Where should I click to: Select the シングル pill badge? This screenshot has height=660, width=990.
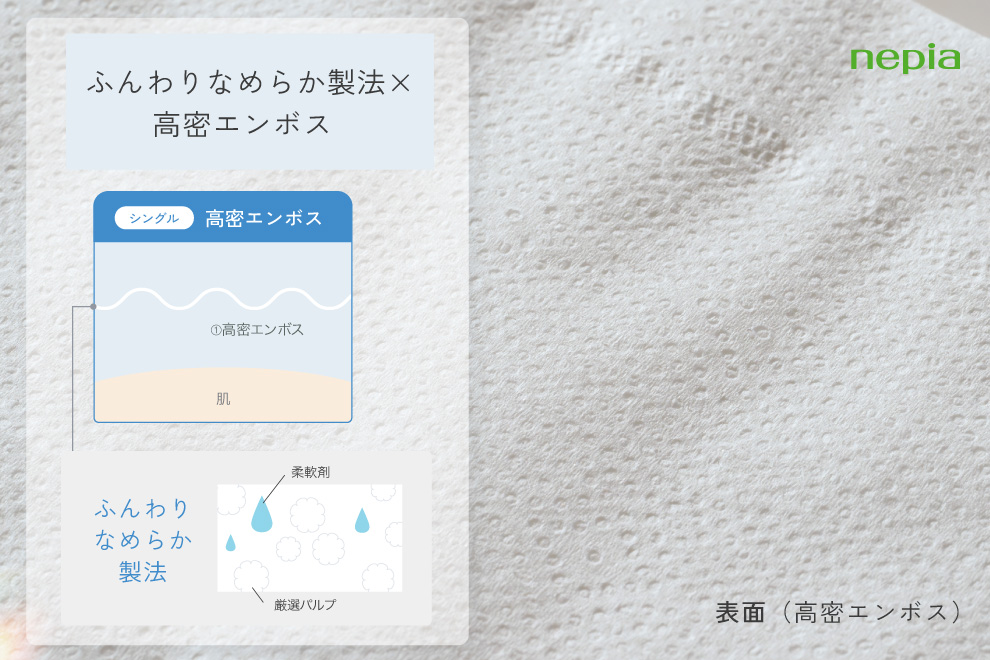coord(154,218)
